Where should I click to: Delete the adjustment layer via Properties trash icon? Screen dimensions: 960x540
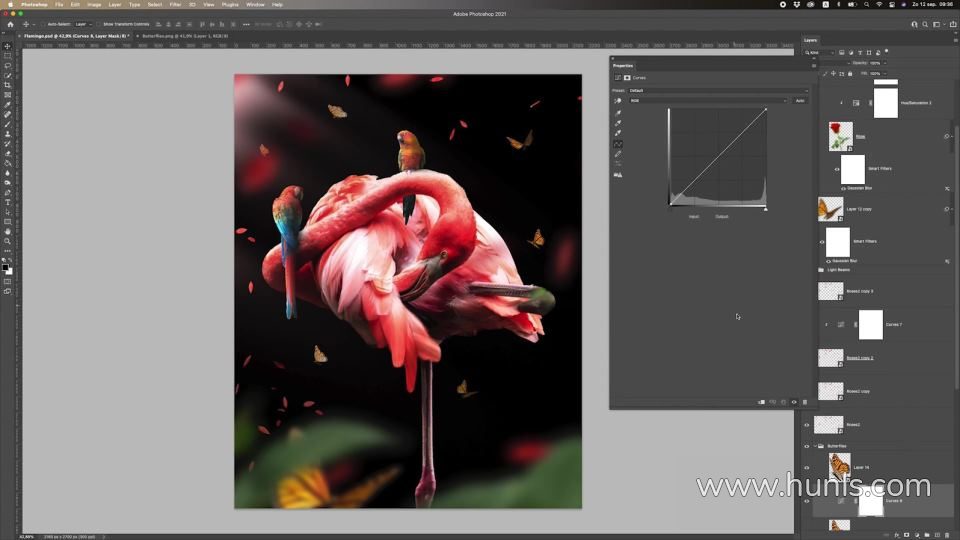pyautogui.click(x=805, y=402)
